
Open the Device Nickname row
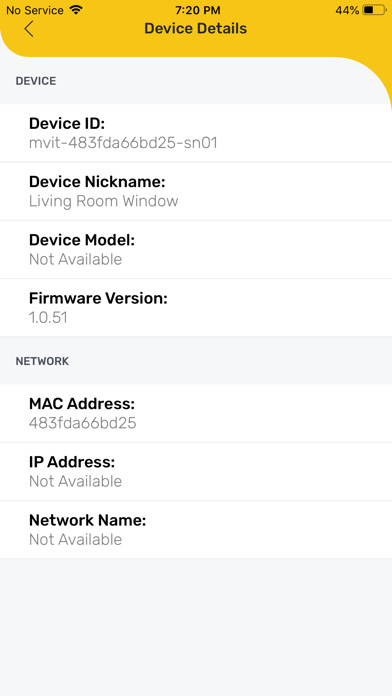coord(196,191)
